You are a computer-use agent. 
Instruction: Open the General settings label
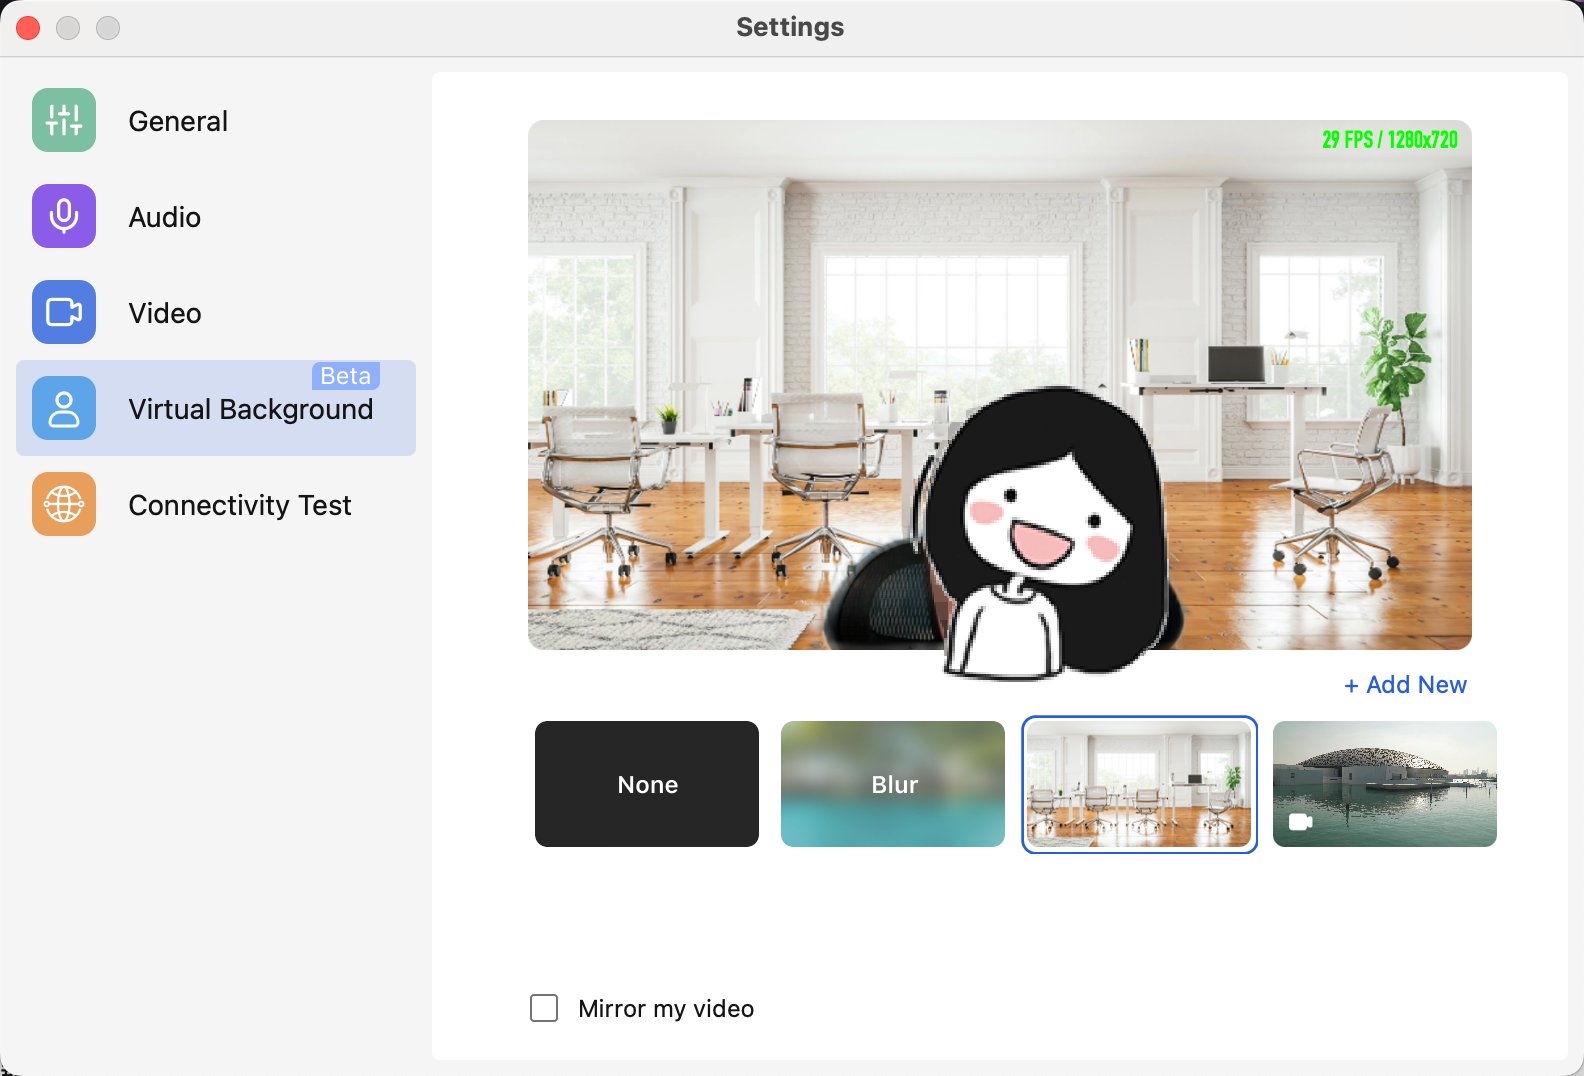pyautogui.click(x=178, y=121)
